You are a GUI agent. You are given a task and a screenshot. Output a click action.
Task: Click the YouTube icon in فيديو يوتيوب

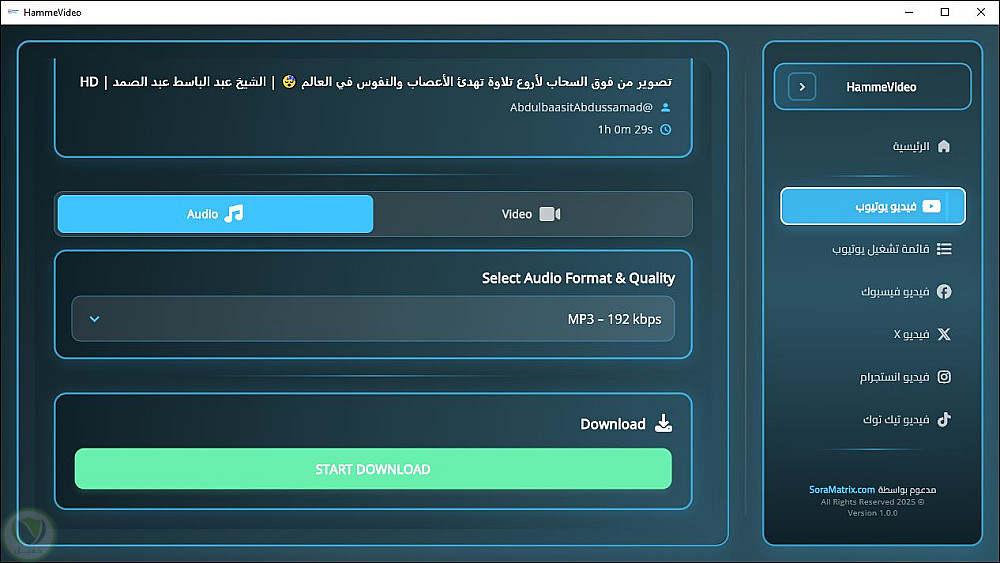(932, 206)
